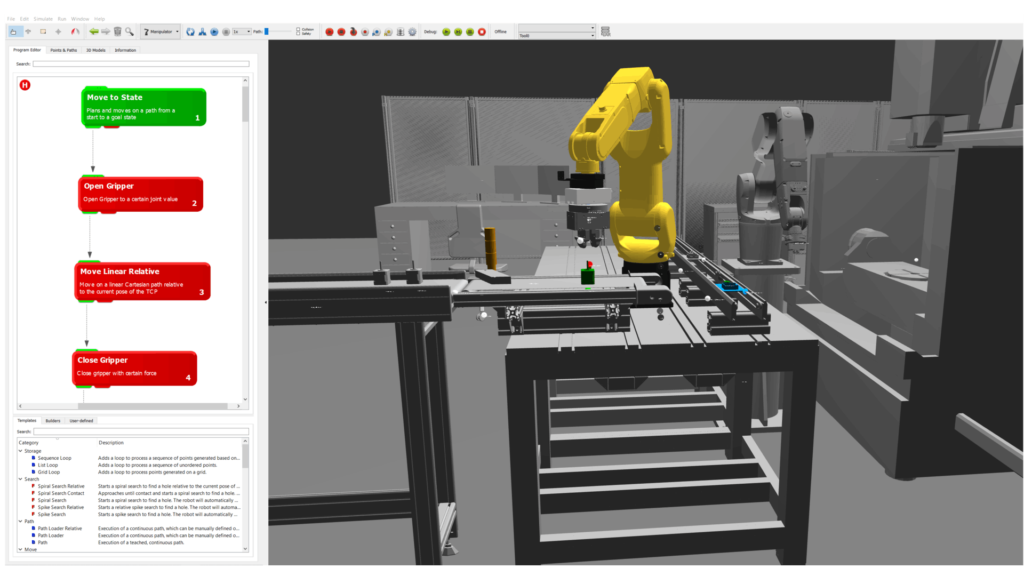Switch to the Points & Paths tab
Viewport: 1024px width, 576px height.
pos(64,48)
